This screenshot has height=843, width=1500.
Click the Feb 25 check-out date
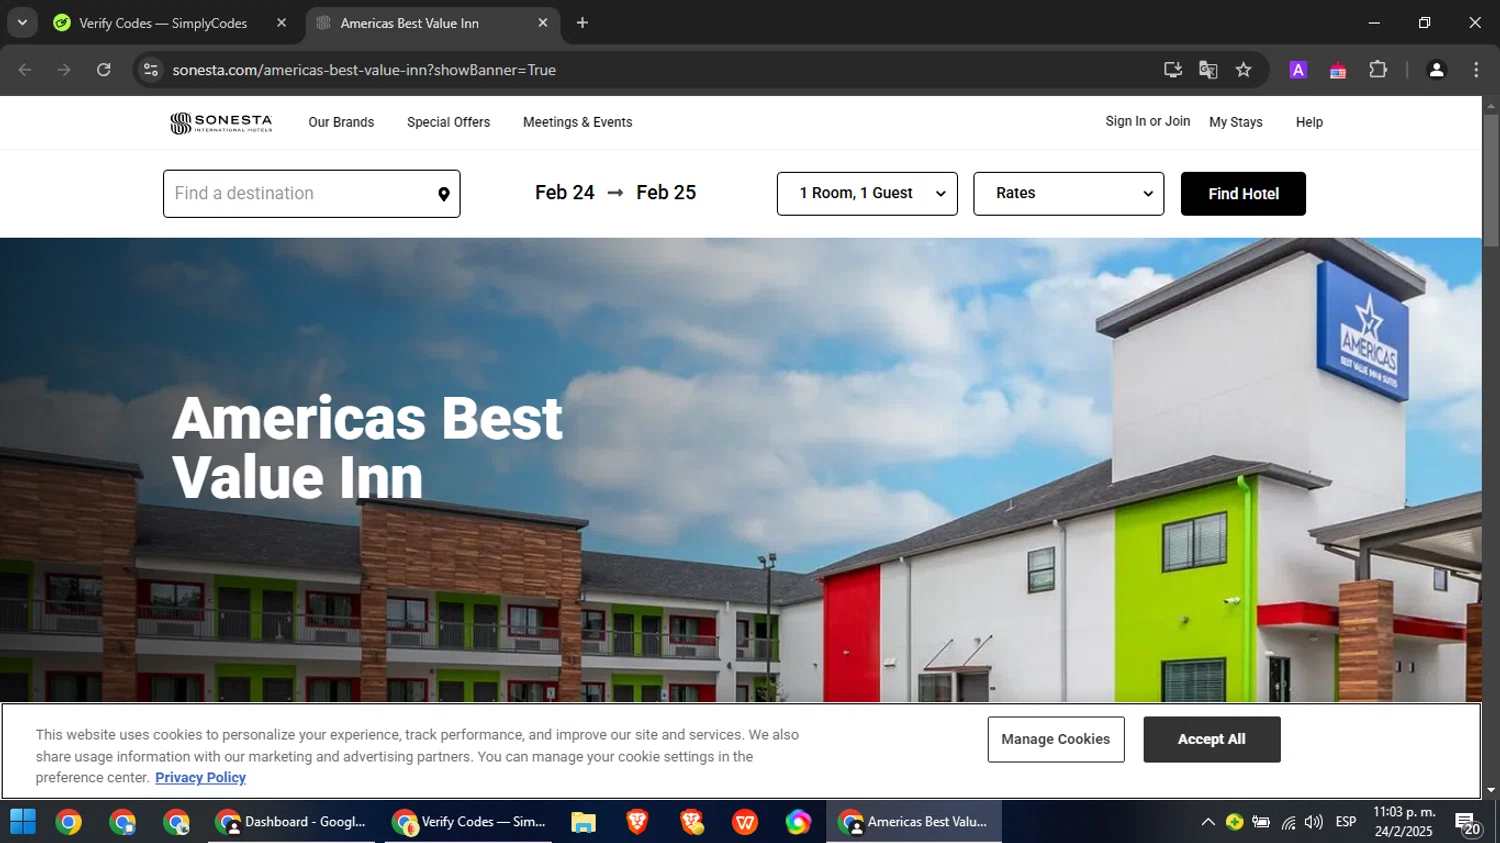[666, 193]
